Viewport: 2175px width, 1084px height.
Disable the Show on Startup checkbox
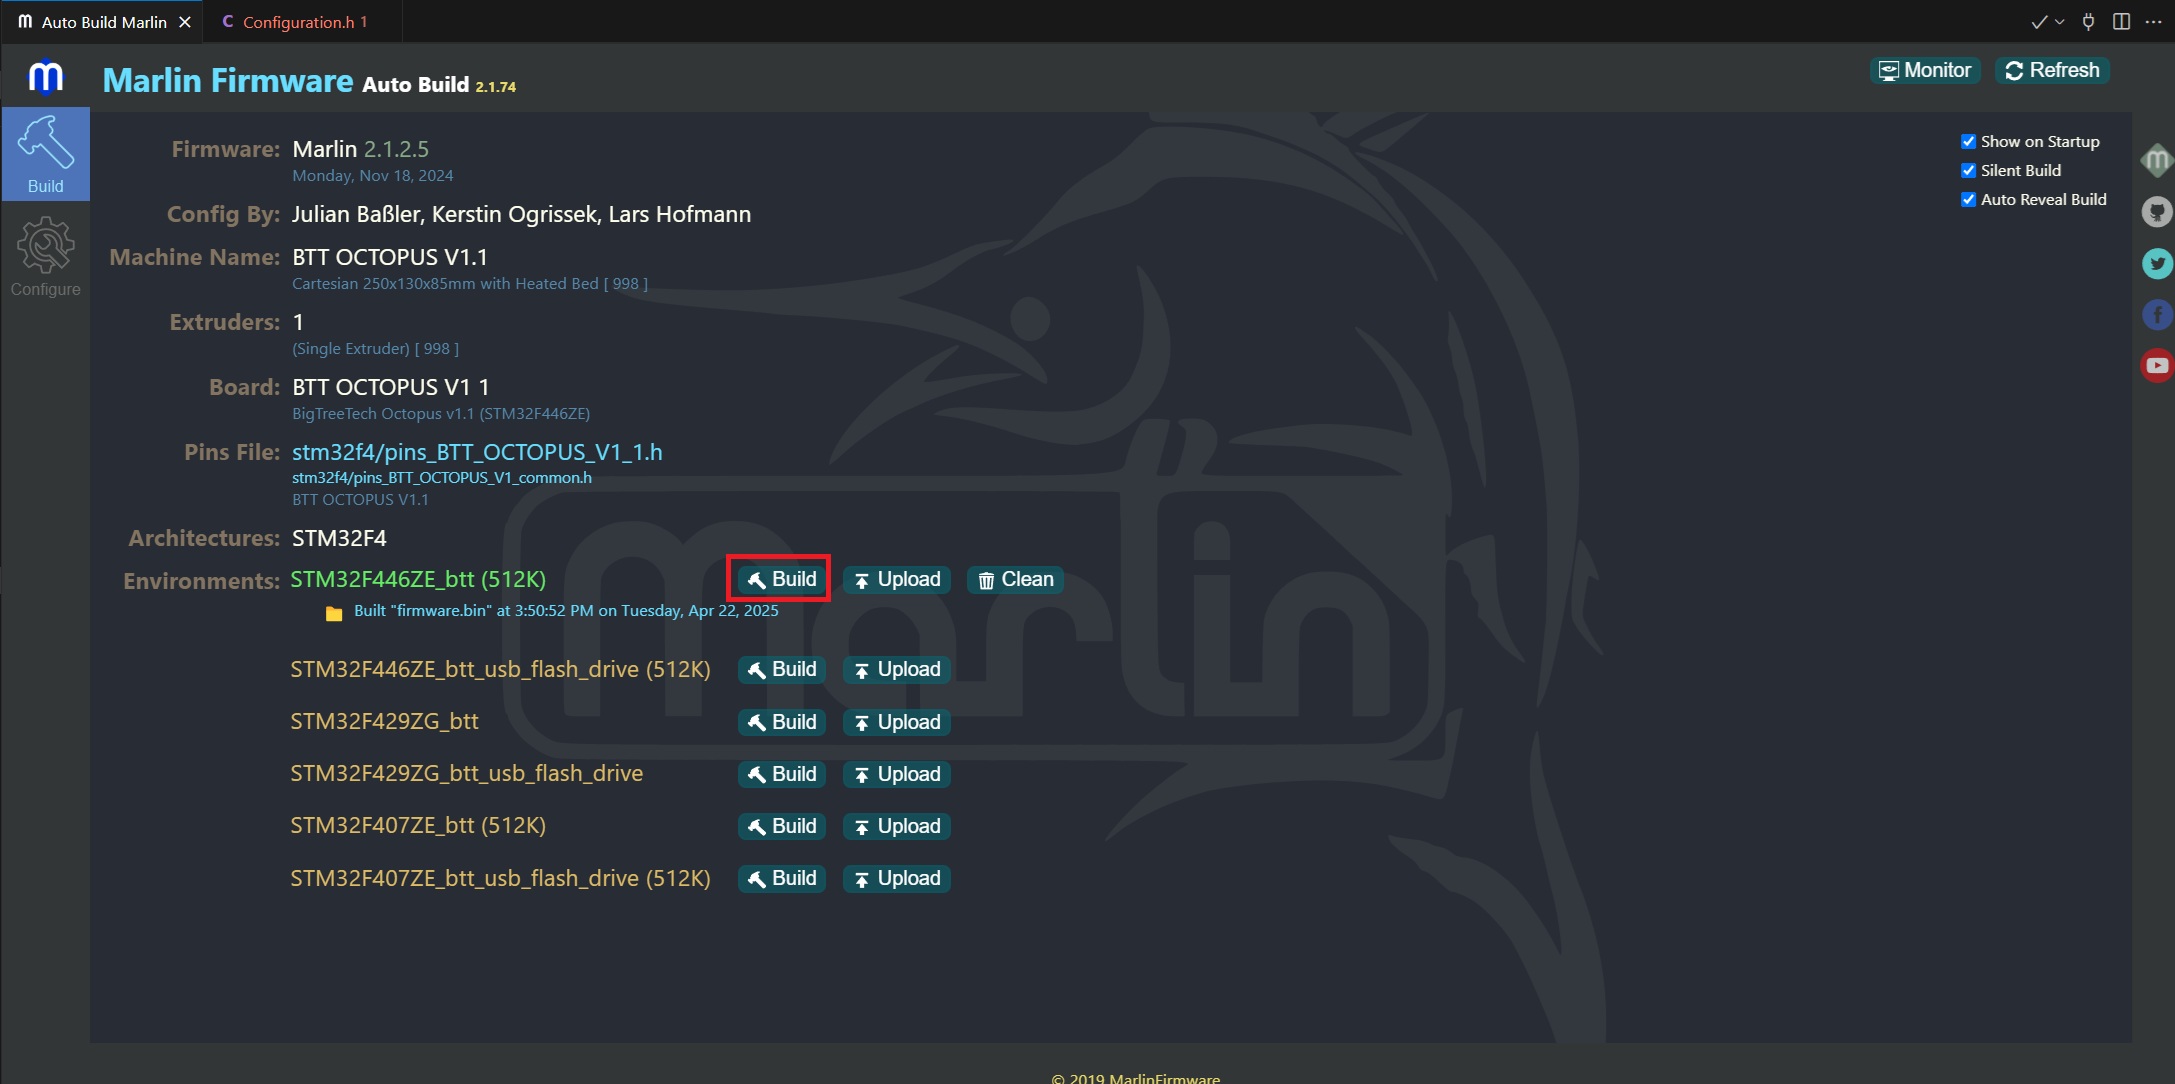1968,142
